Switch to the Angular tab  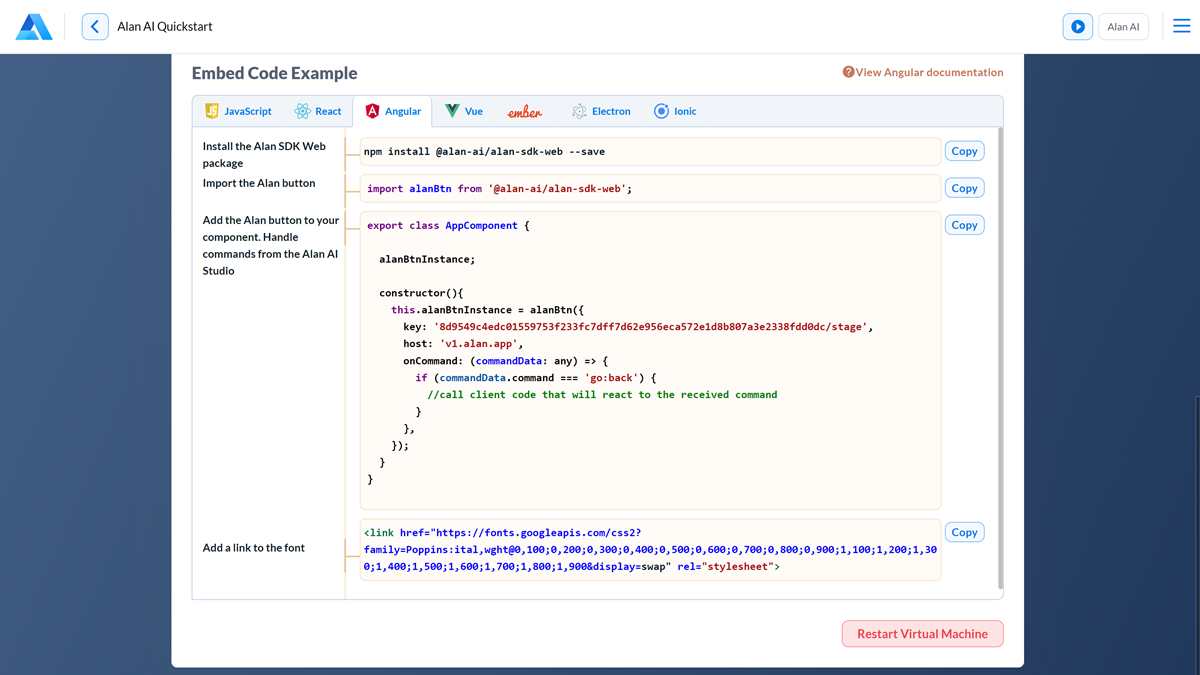[x=393, y=111]
